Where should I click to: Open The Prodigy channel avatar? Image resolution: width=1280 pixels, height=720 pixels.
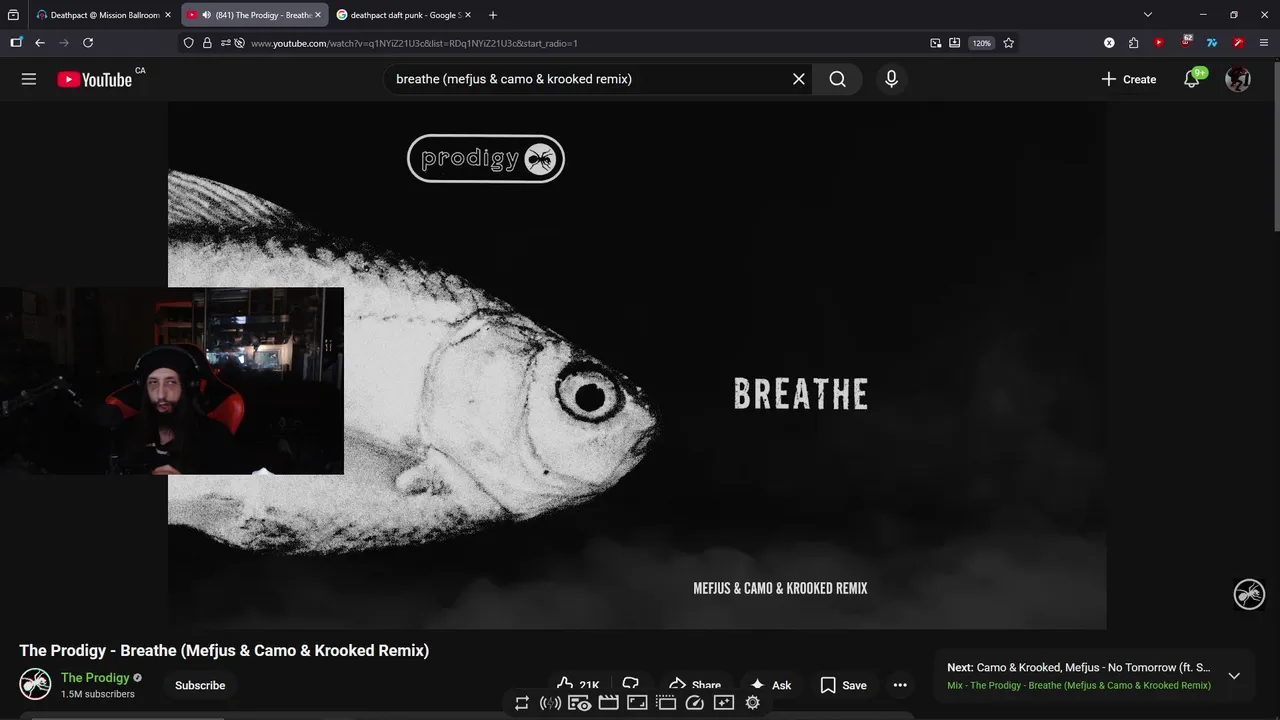(35, 684)
